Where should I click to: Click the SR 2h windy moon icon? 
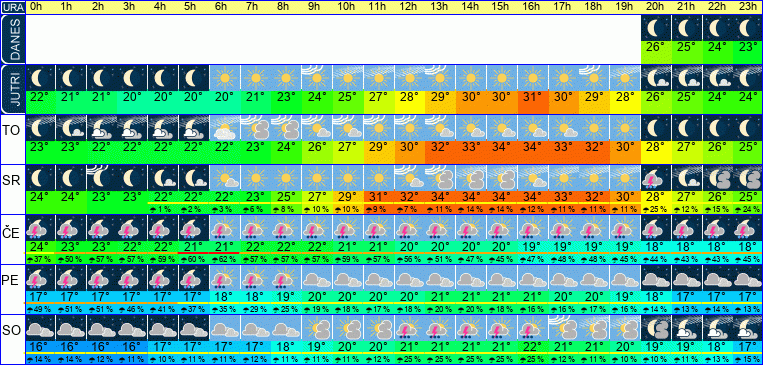click(x=102, y=178)
